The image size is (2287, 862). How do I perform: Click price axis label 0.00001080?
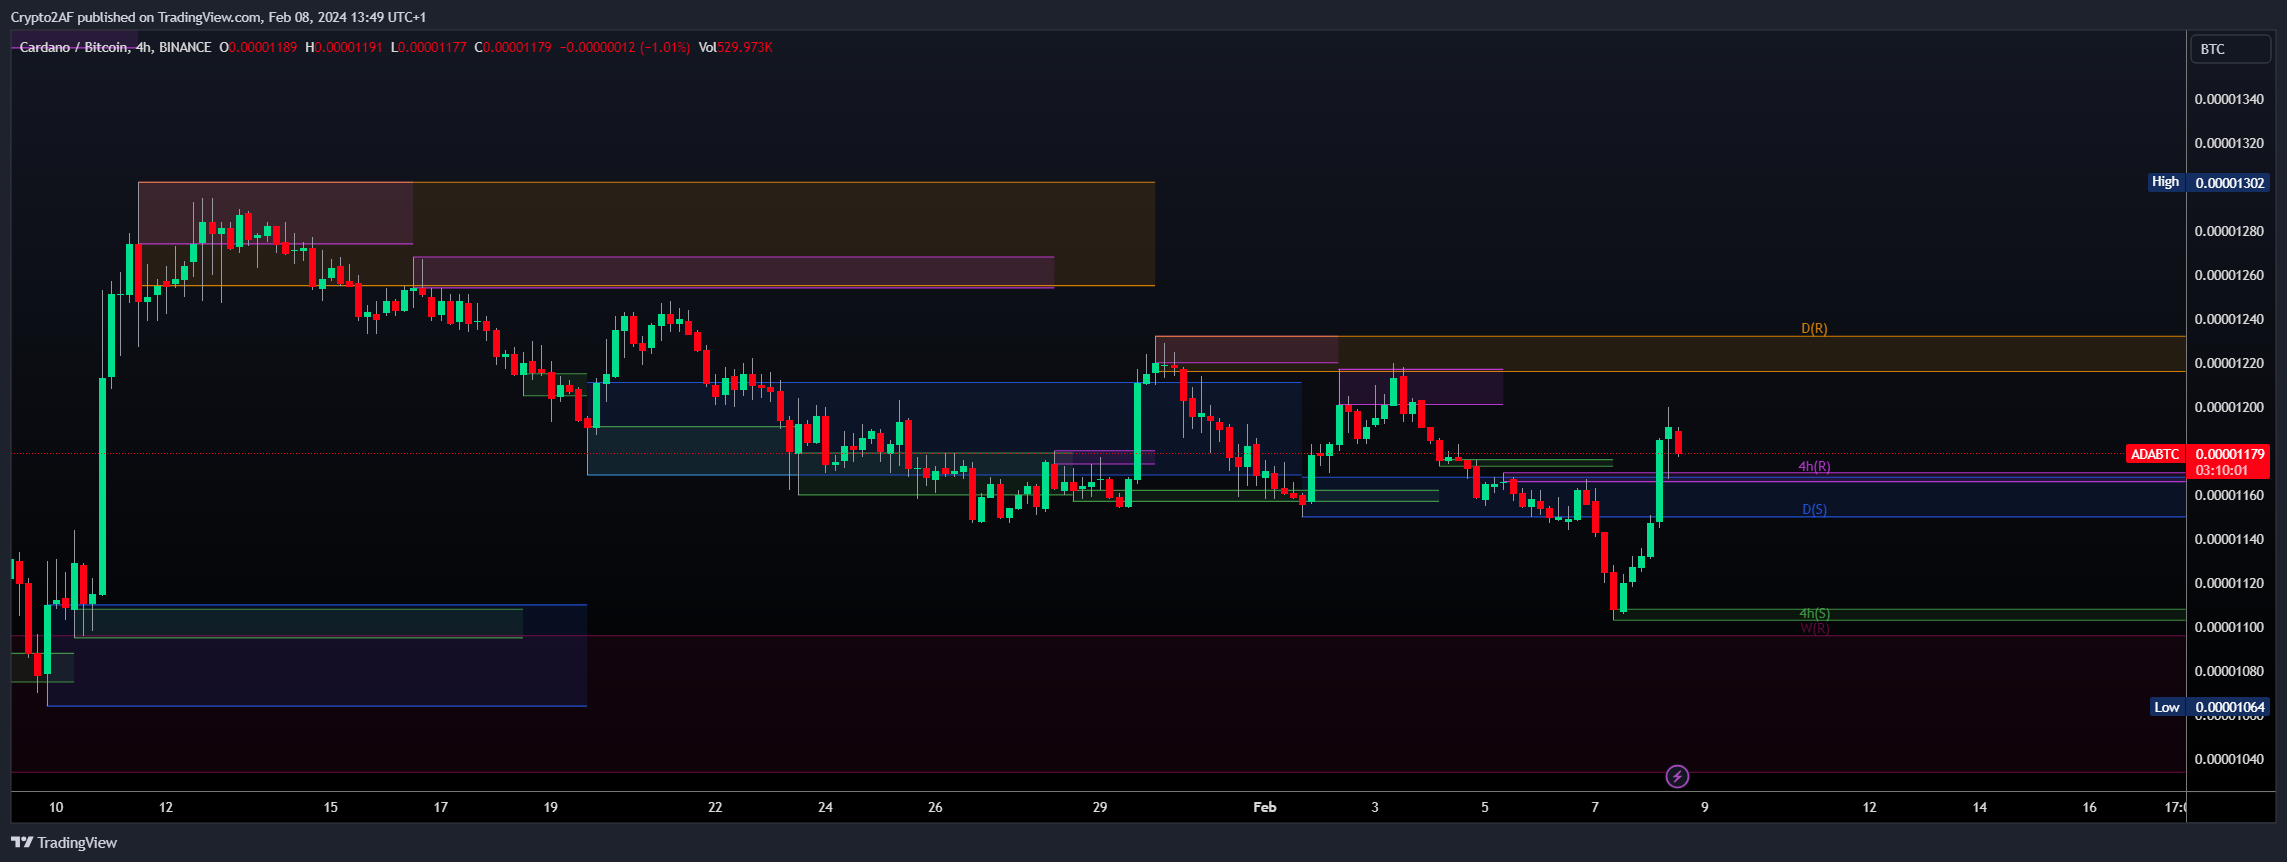pos(2227,671)
